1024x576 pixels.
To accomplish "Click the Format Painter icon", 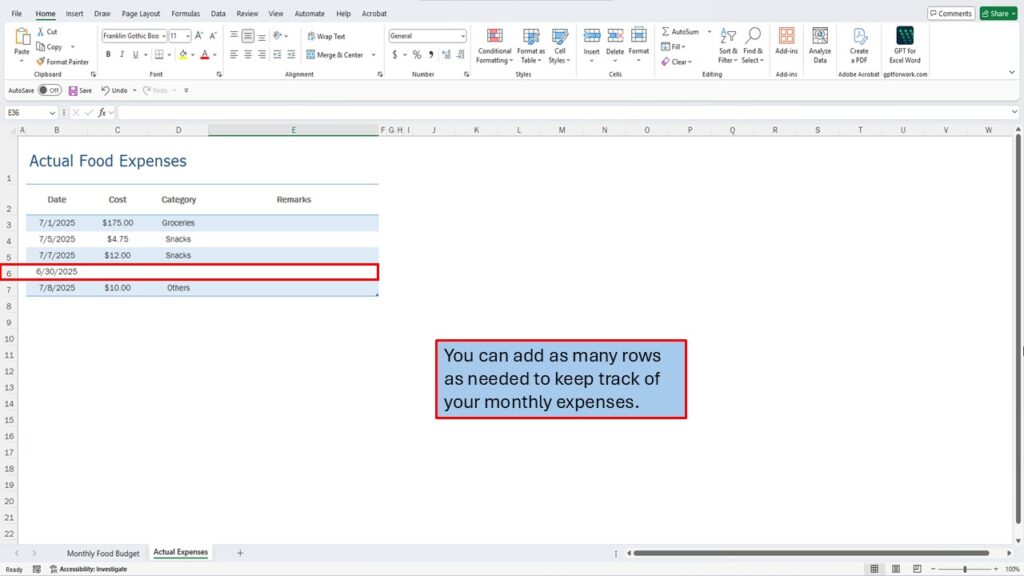I will pyautogui.click(x=40, y=61).
